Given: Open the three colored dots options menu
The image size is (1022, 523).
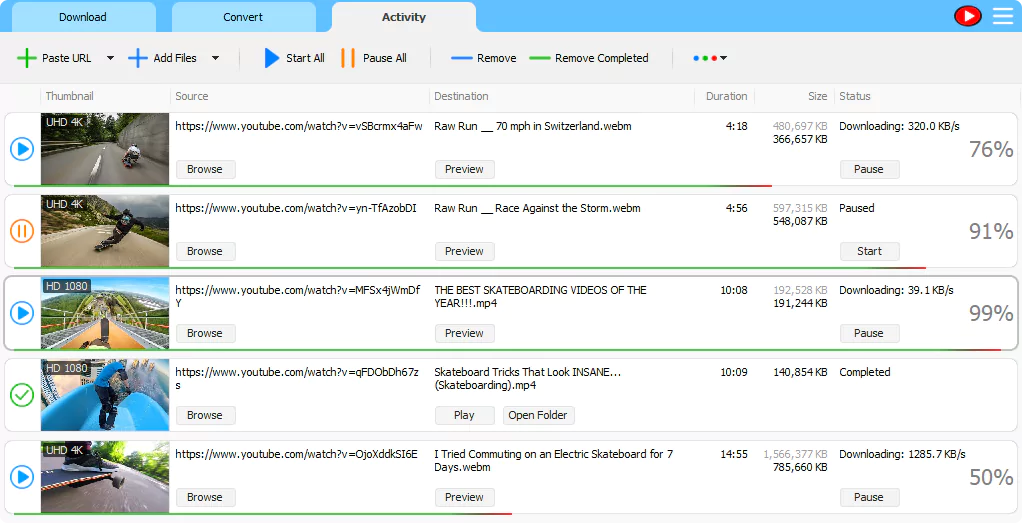Looking at the screenshot, I should [x=710, y=58].
